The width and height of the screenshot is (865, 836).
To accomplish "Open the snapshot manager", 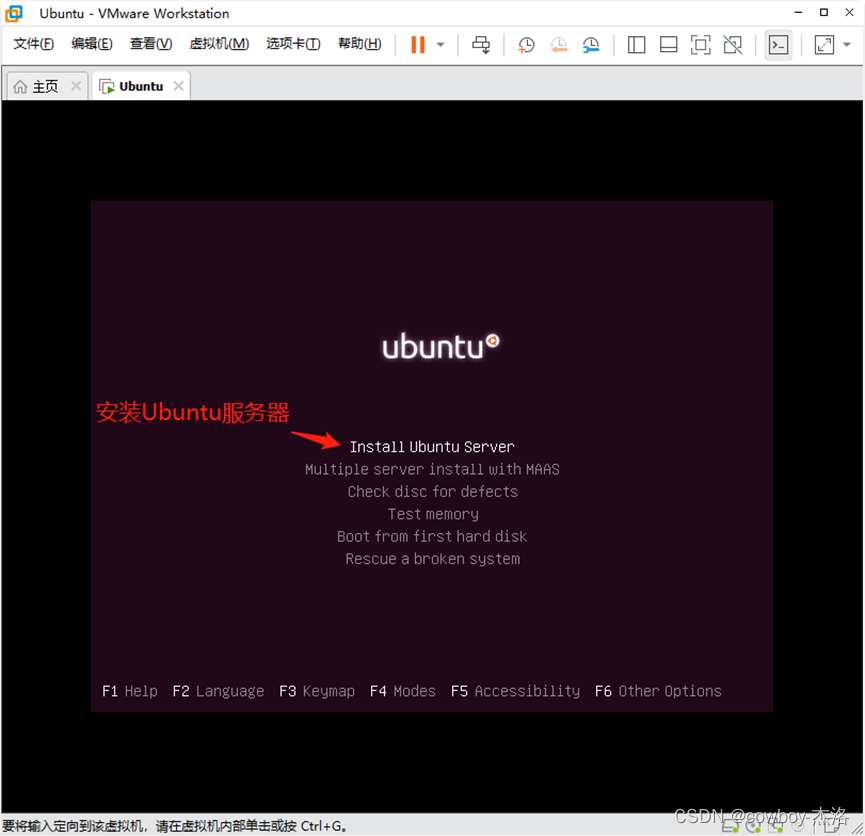I will click(591, 44).
